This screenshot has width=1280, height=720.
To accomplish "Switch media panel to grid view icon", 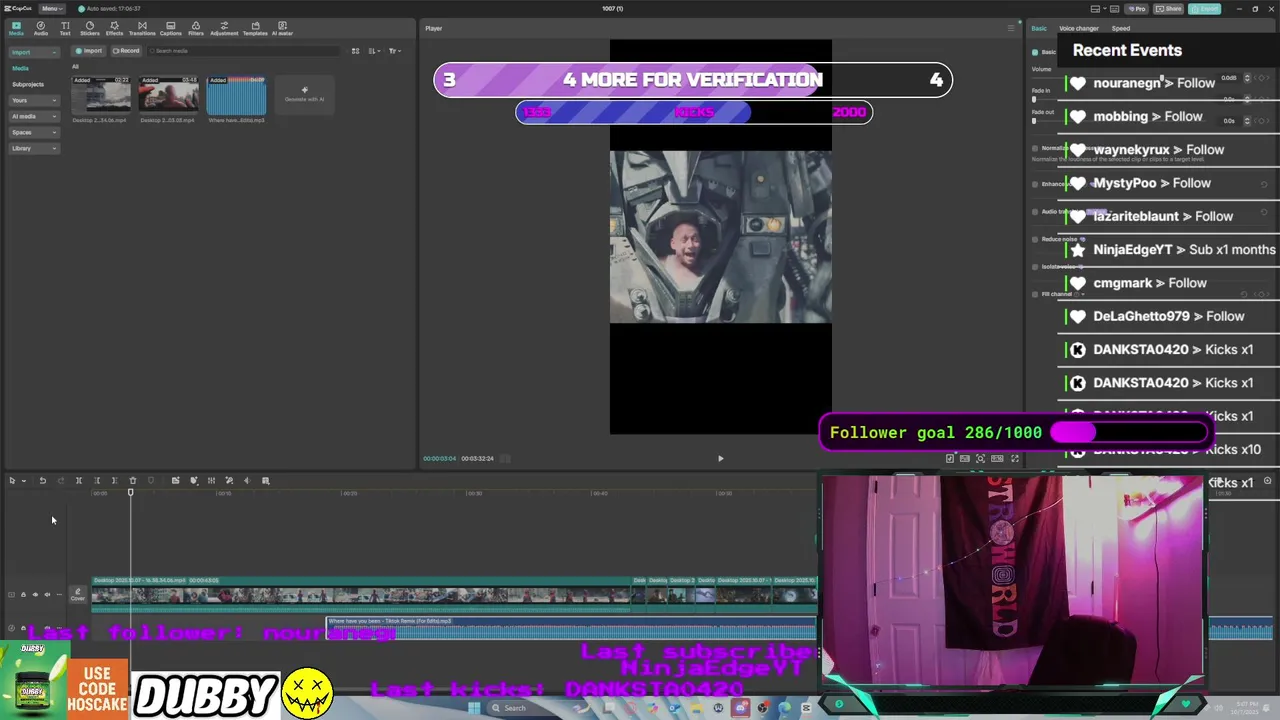I will 355,51.
